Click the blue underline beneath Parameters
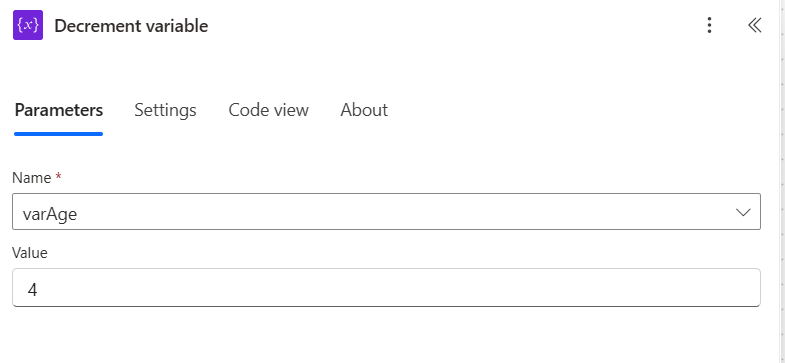The width and height of the screenshot is (785, 363). [59, 134]
